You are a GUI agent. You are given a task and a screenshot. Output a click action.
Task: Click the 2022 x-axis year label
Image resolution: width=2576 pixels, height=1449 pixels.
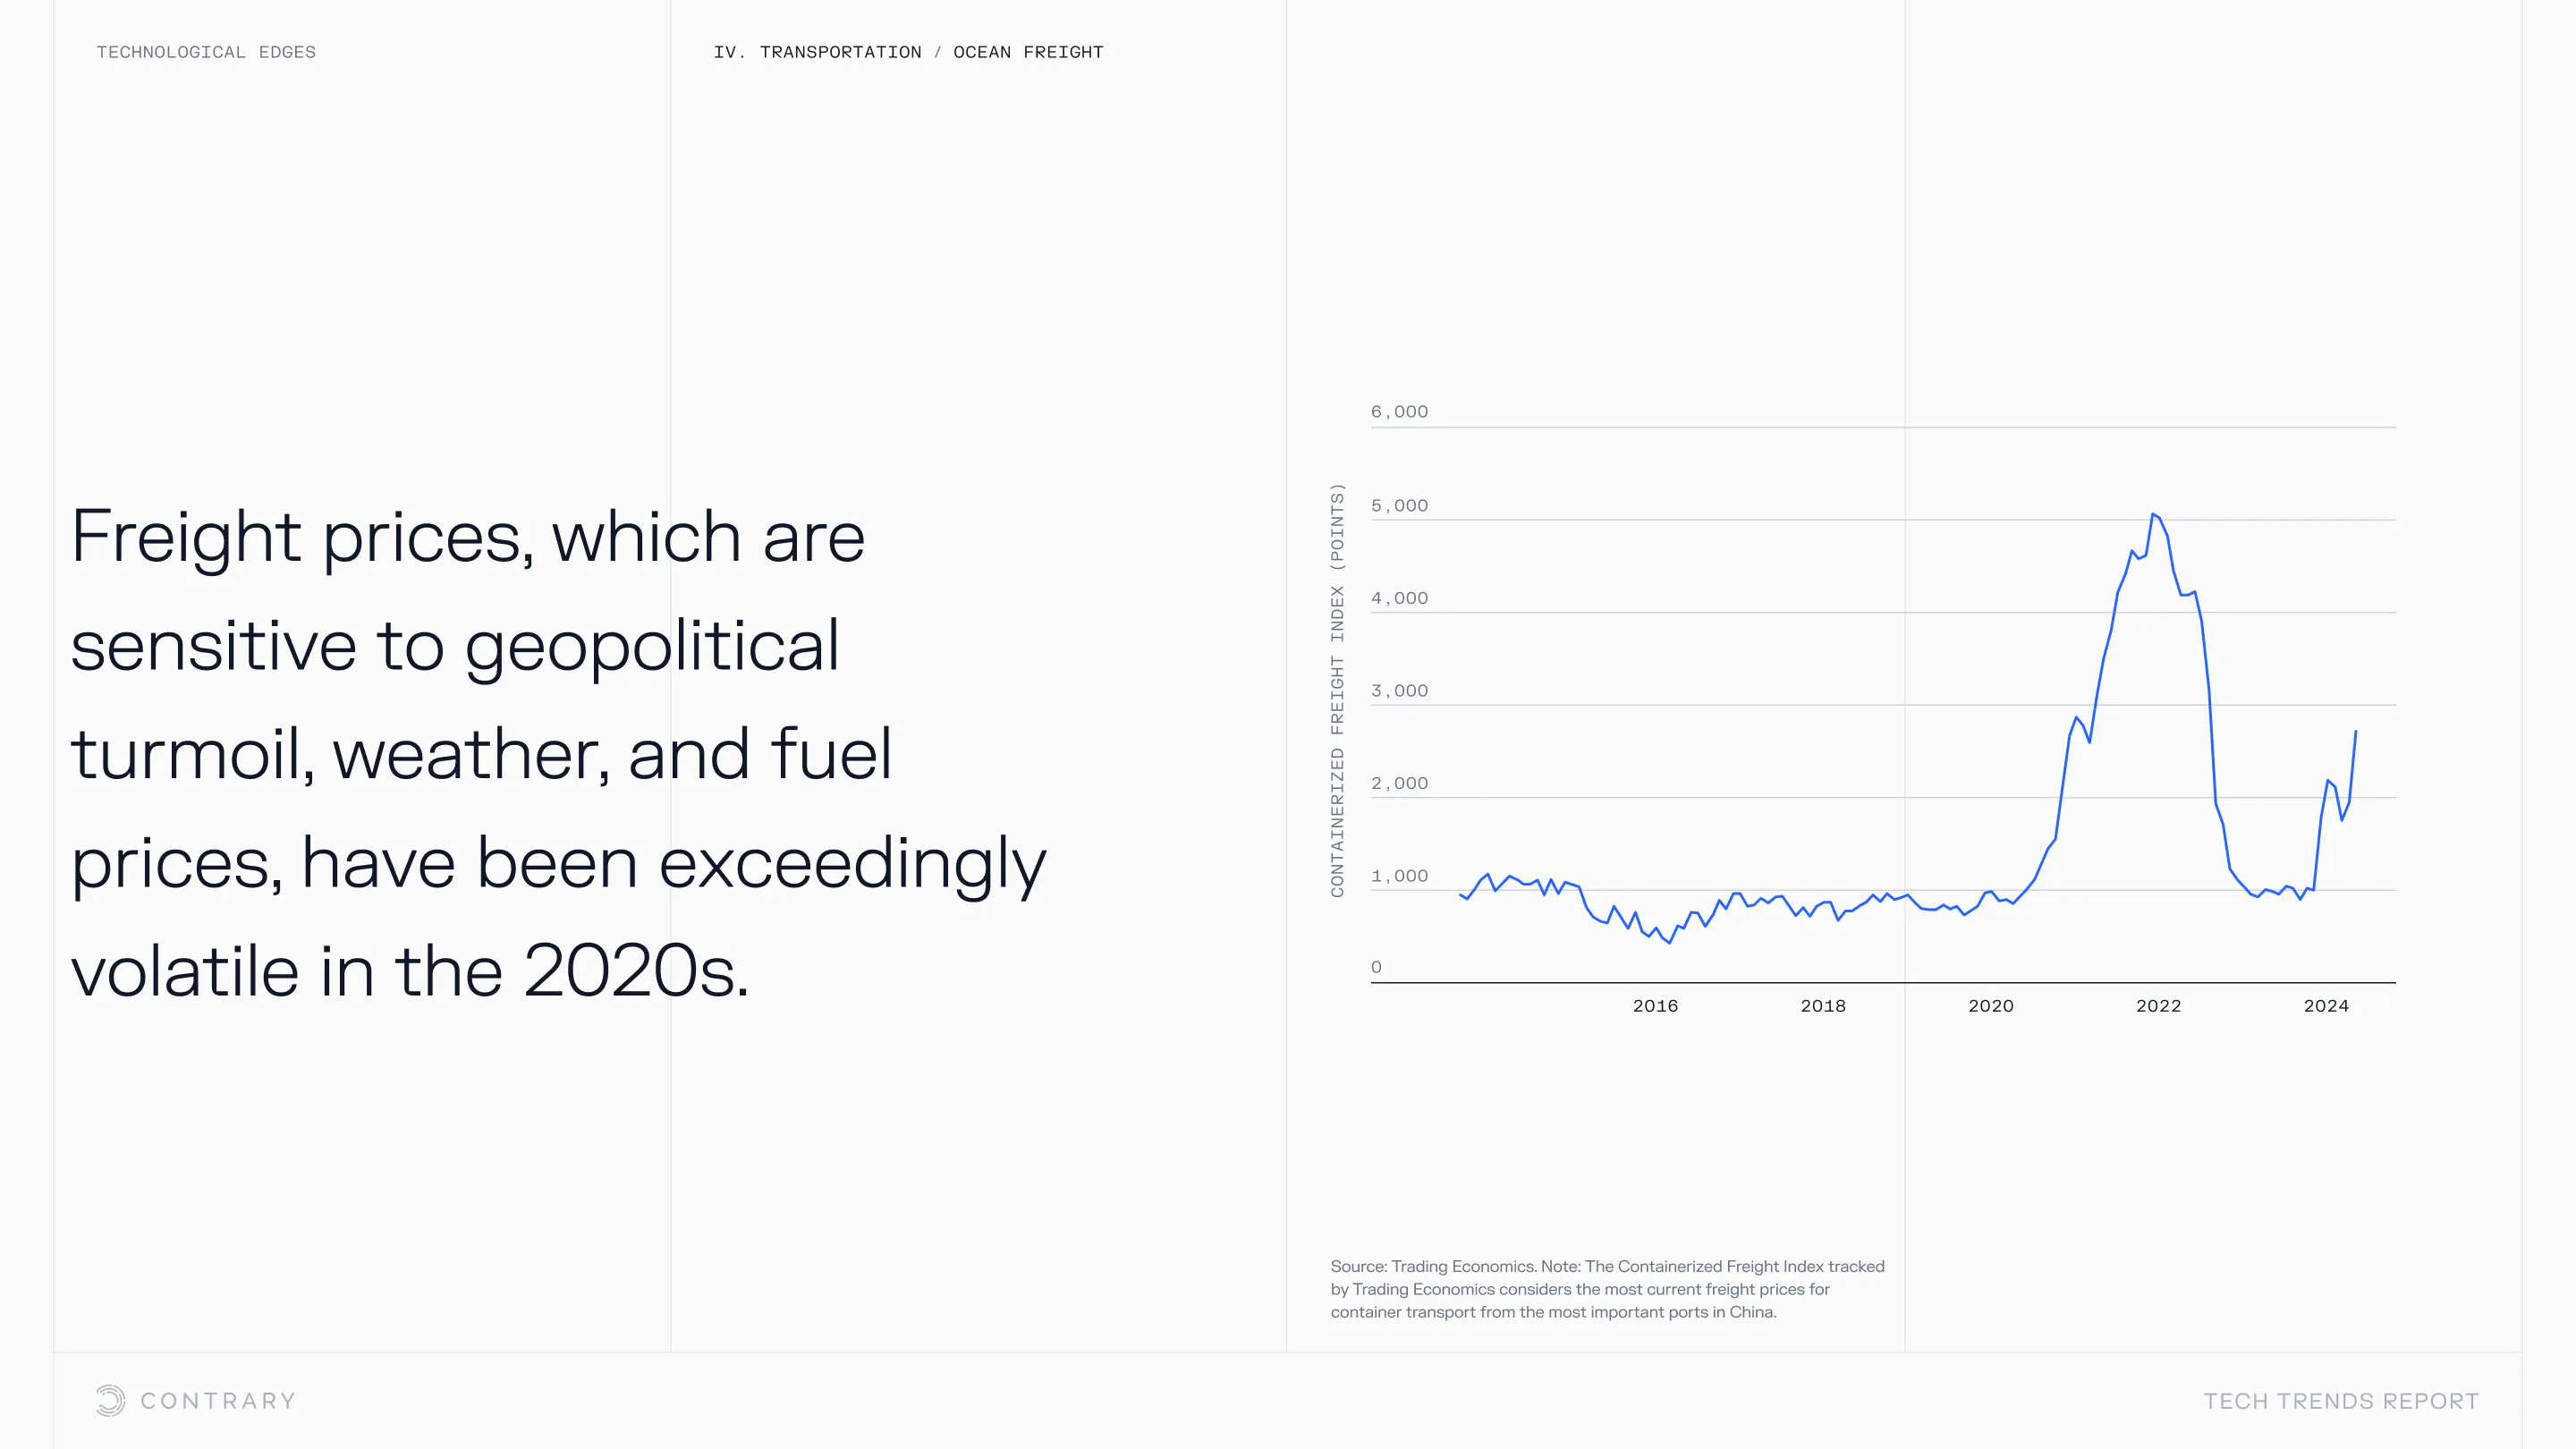(2158, 1006)
